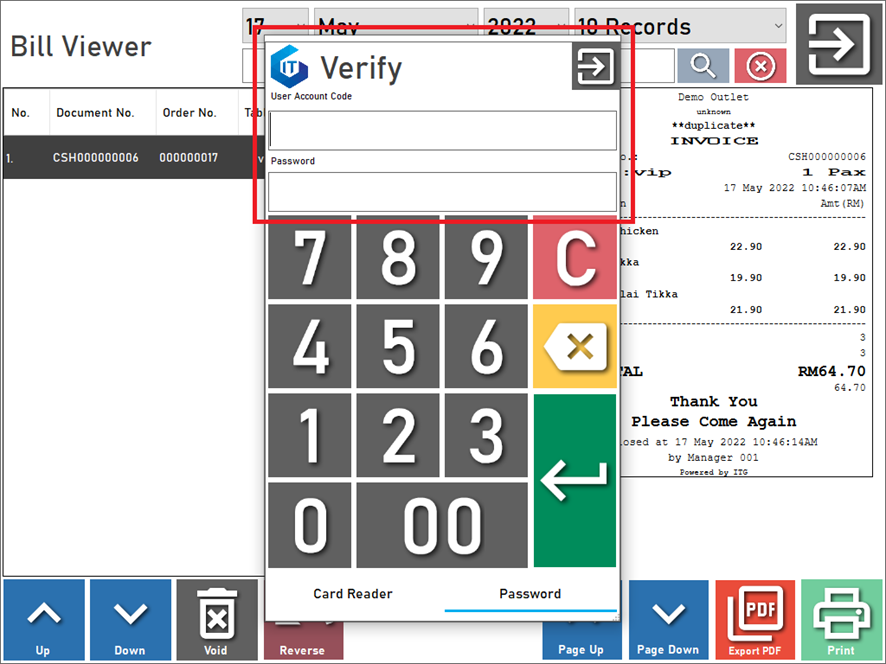The height and width of the screenshot is (664, 886).
Task: Click the red clear search icon
Action: pyautogui.click(x=760, y=67)
